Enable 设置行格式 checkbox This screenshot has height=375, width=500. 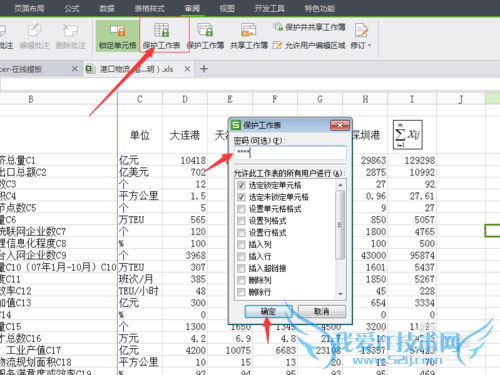(x=241, y=233)
